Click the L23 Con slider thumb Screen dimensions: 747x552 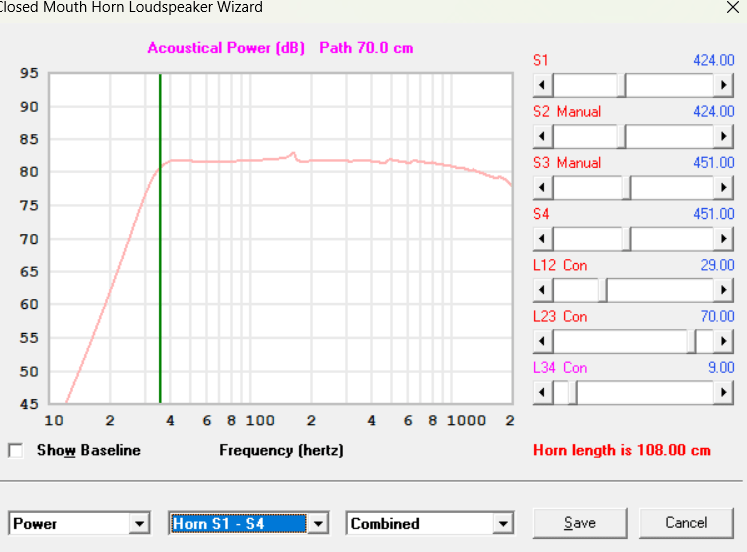[691, 341]
